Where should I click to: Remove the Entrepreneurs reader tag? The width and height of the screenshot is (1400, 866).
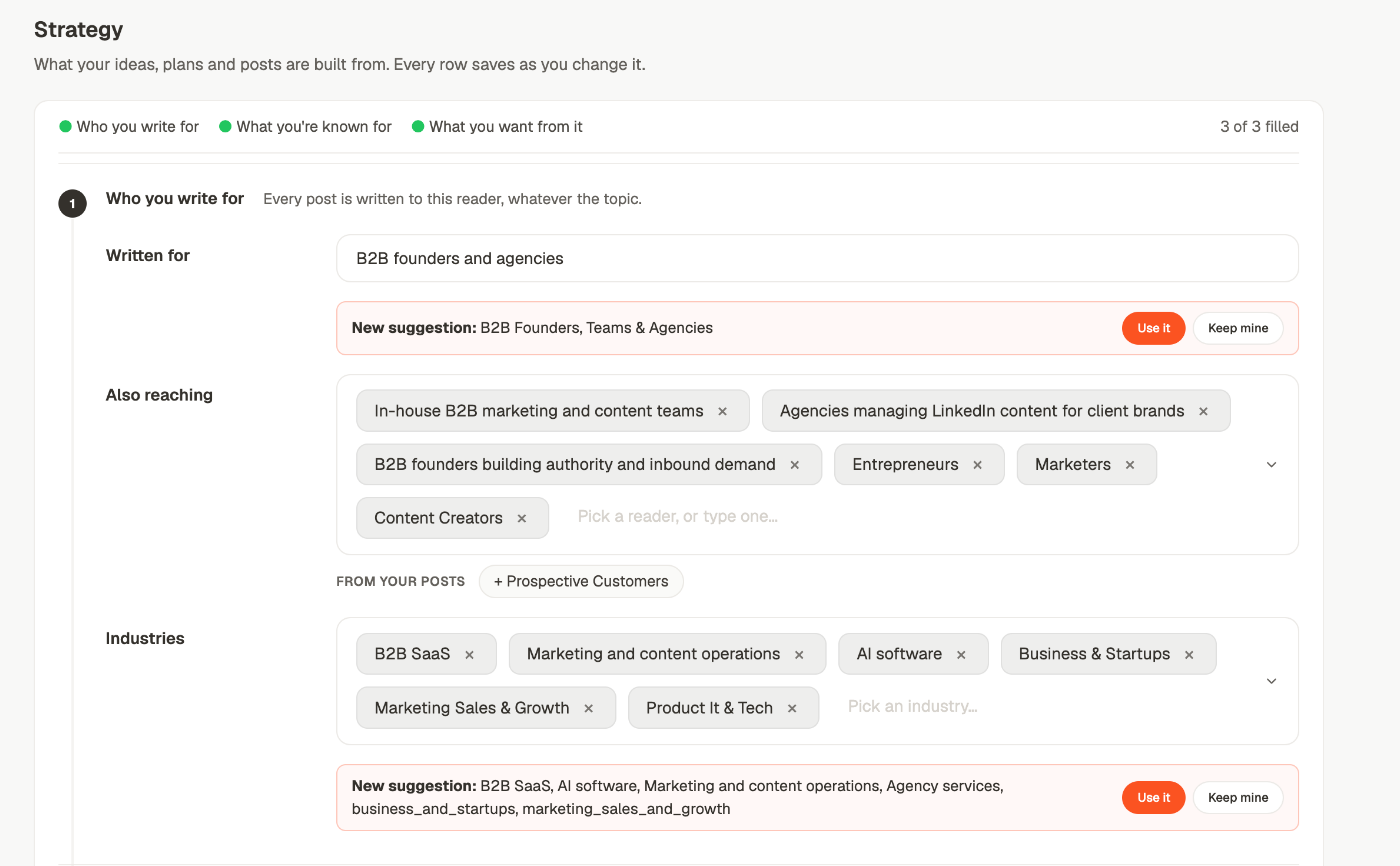pos(977,465)
